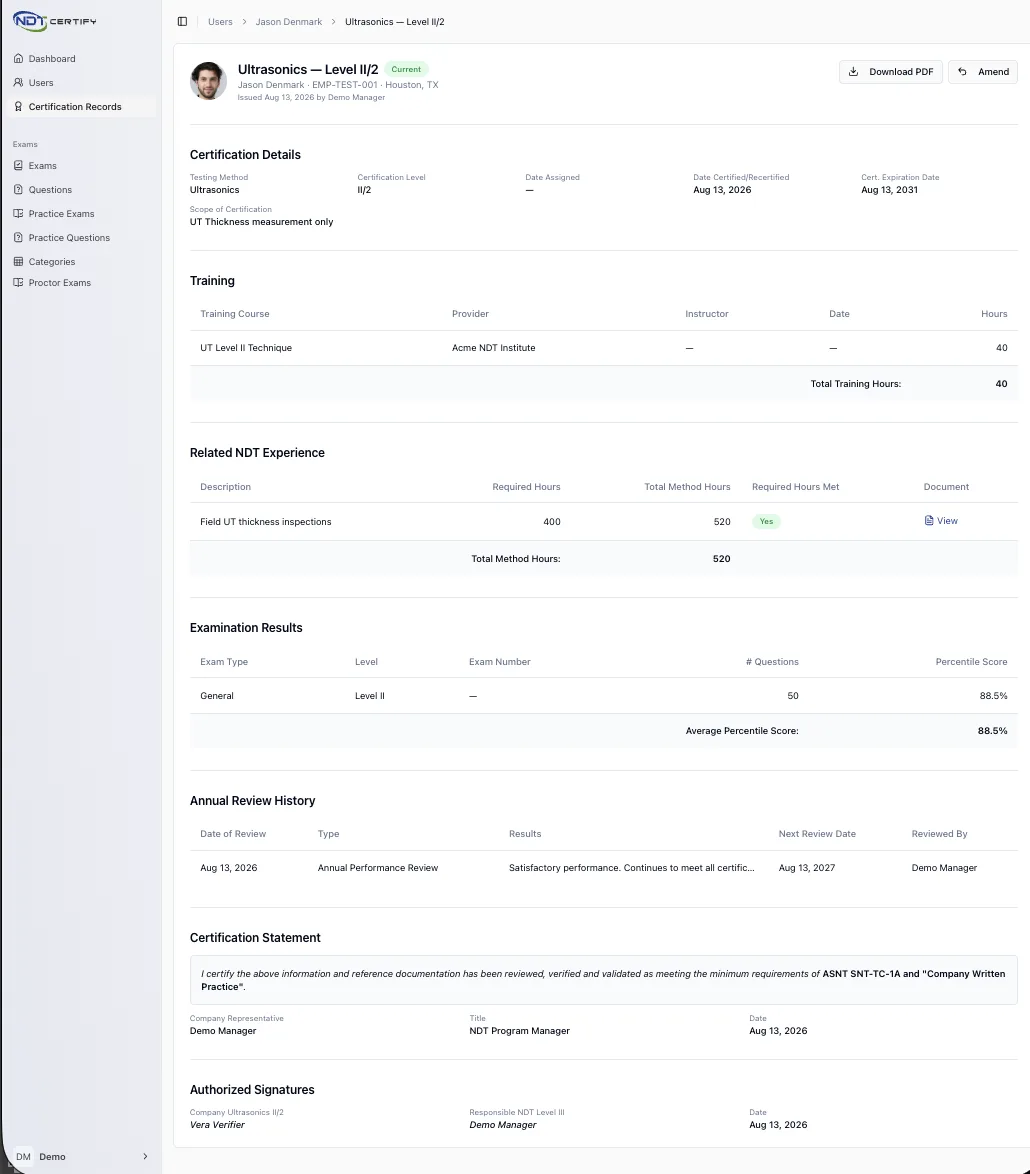View the experience document link

pos(941,520)
